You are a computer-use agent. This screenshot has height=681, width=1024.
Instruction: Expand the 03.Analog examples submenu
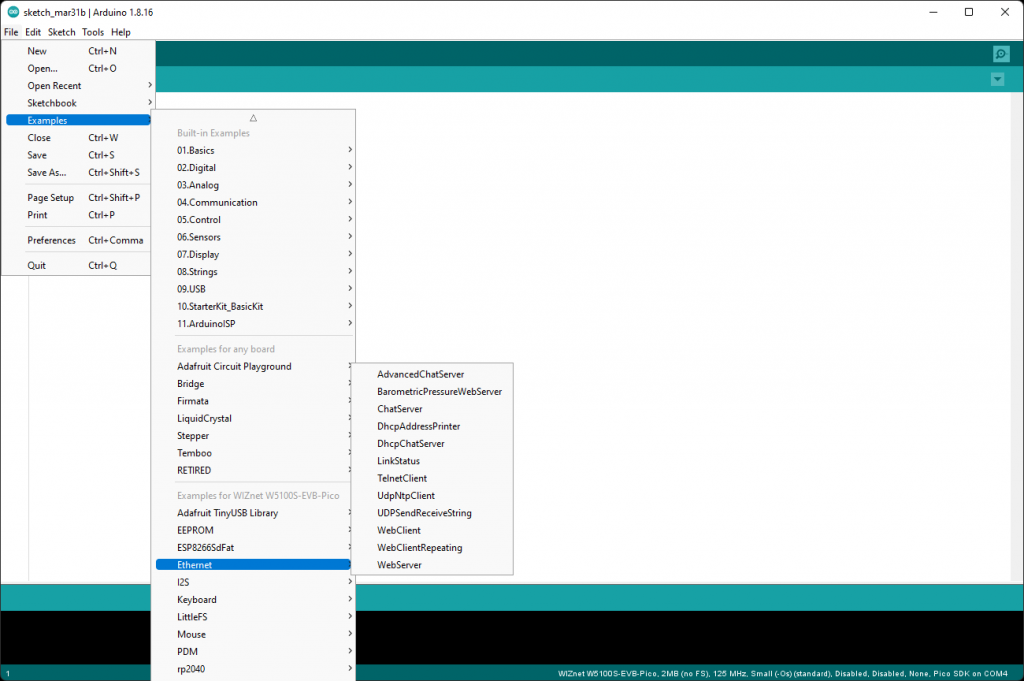tap(253, 185)
